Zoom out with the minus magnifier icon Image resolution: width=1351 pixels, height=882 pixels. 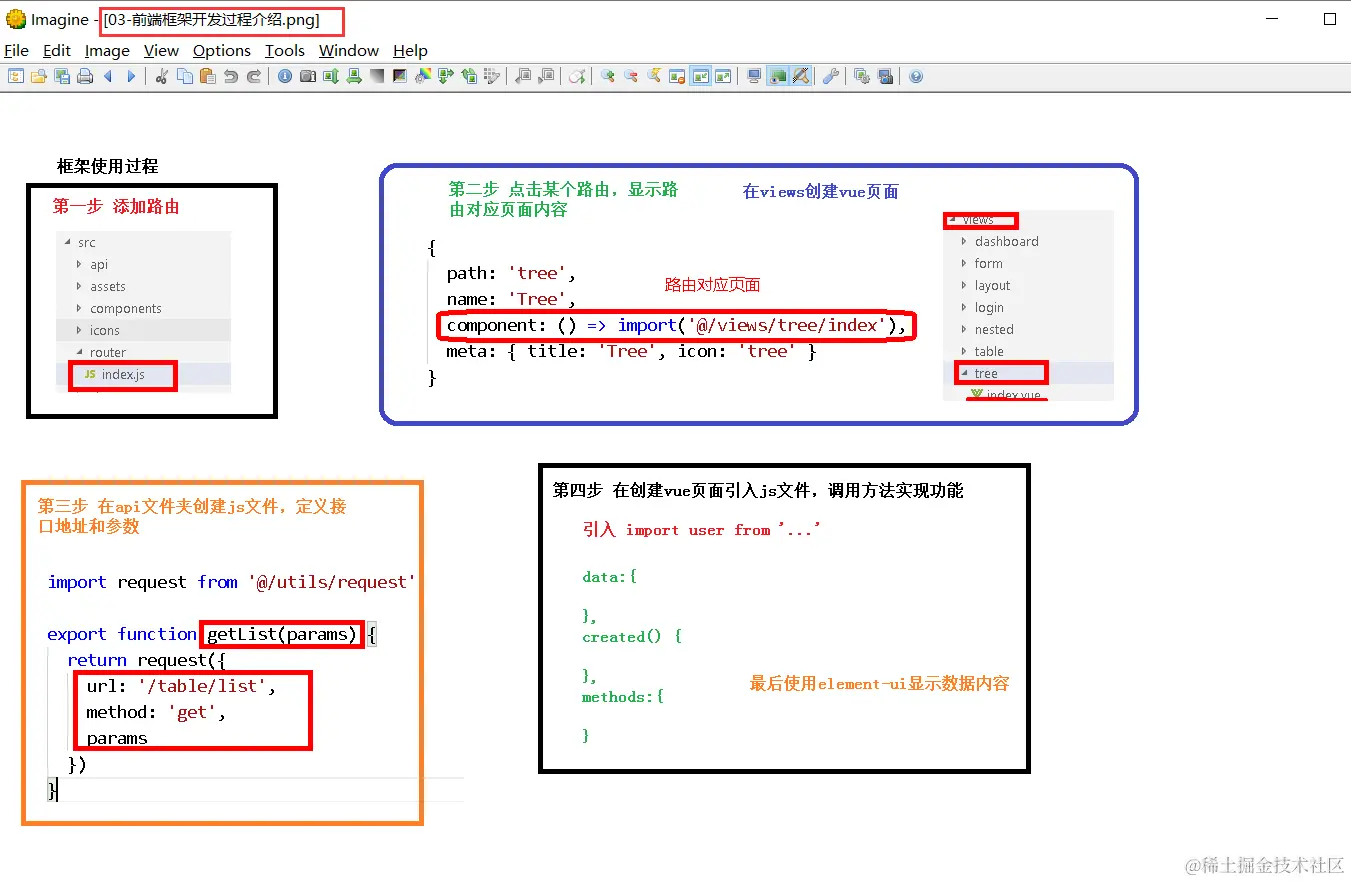[631, 76]
